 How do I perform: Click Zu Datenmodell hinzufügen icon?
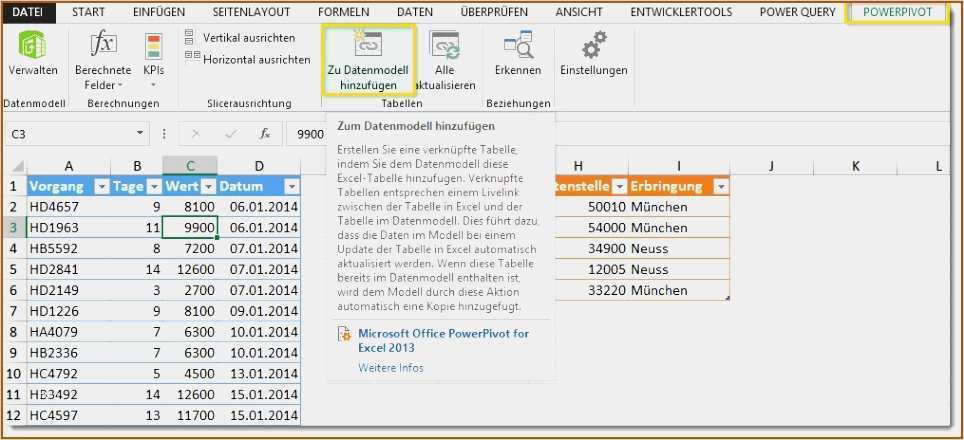click(368, 44)
